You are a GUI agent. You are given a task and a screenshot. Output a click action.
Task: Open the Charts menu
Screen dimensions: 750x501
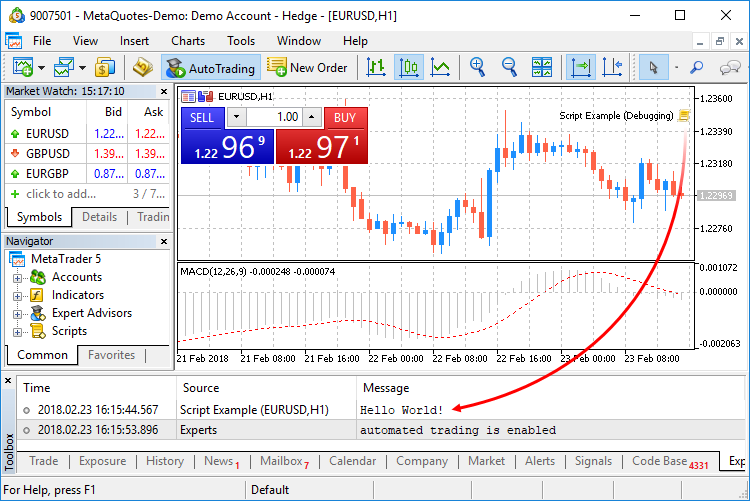[x=188, y=41]
